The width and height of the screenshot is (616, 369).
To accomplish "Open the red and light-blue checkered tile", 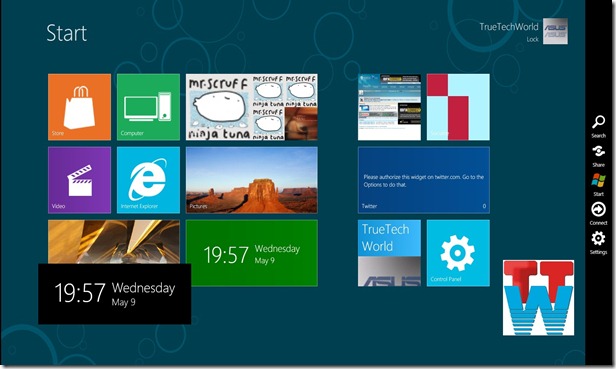I will pos(458,107).
